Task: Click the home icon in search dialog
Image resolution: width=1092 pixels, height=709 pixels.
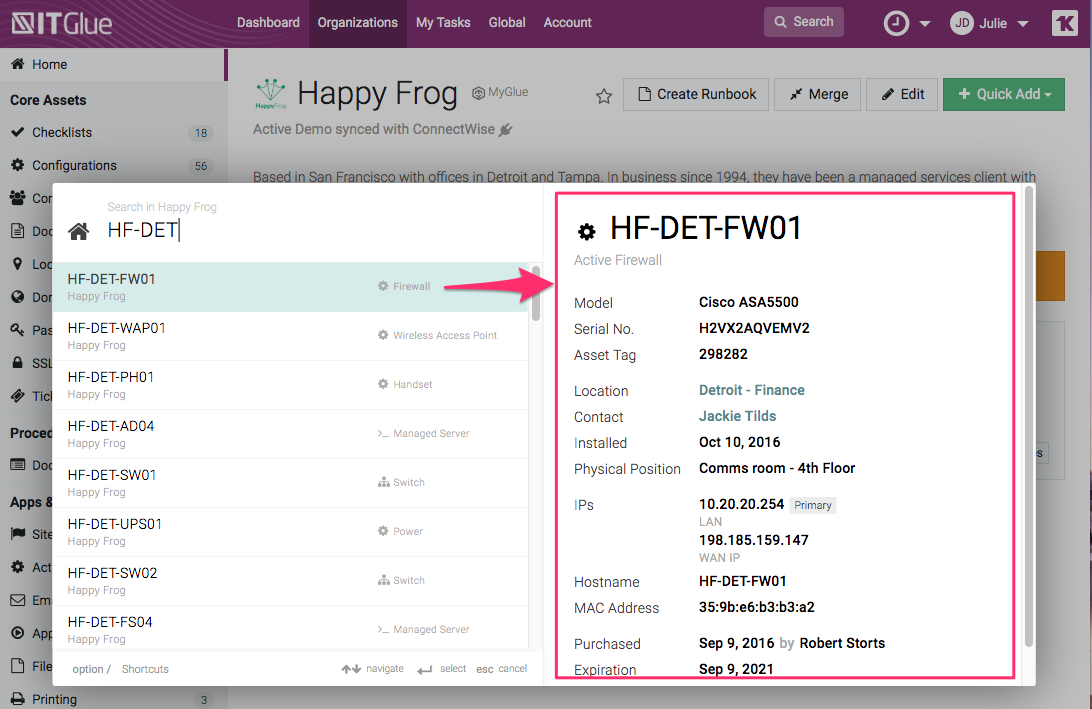Action: (x=79, y=231)
